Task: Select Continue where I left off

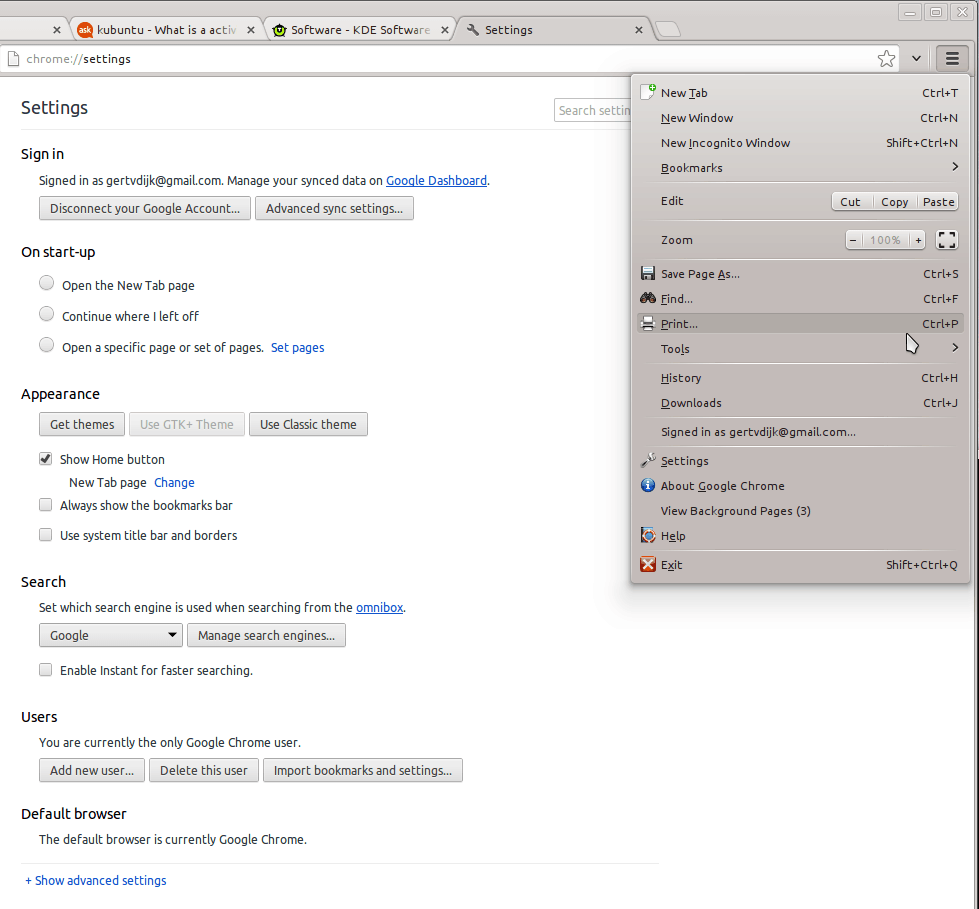Action: 46,313
